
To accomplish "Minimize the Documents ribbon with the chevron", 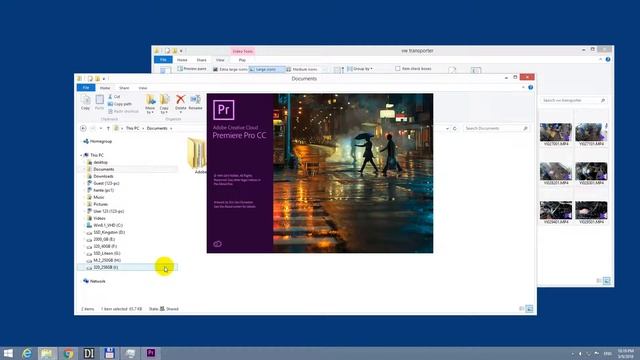I will coord(523,87).
